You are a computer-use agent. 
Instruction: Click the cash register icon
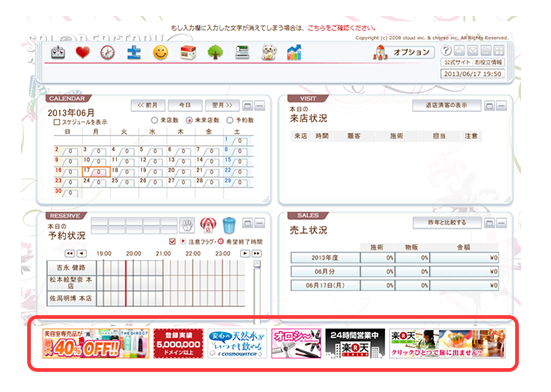click(x=242, y=53)
